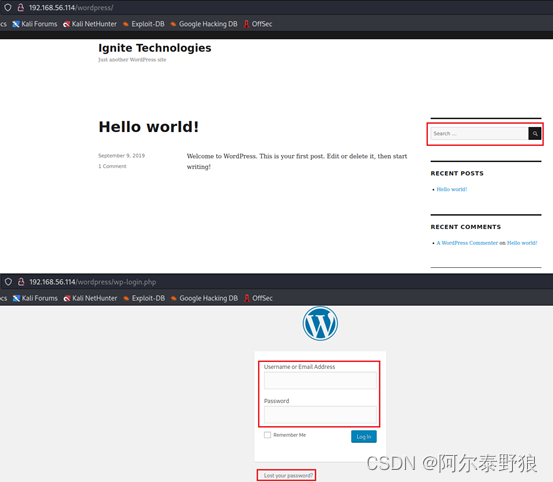
Task: Click the RECENT COMMENTS widget heading
Action: [x=466, y=227]
